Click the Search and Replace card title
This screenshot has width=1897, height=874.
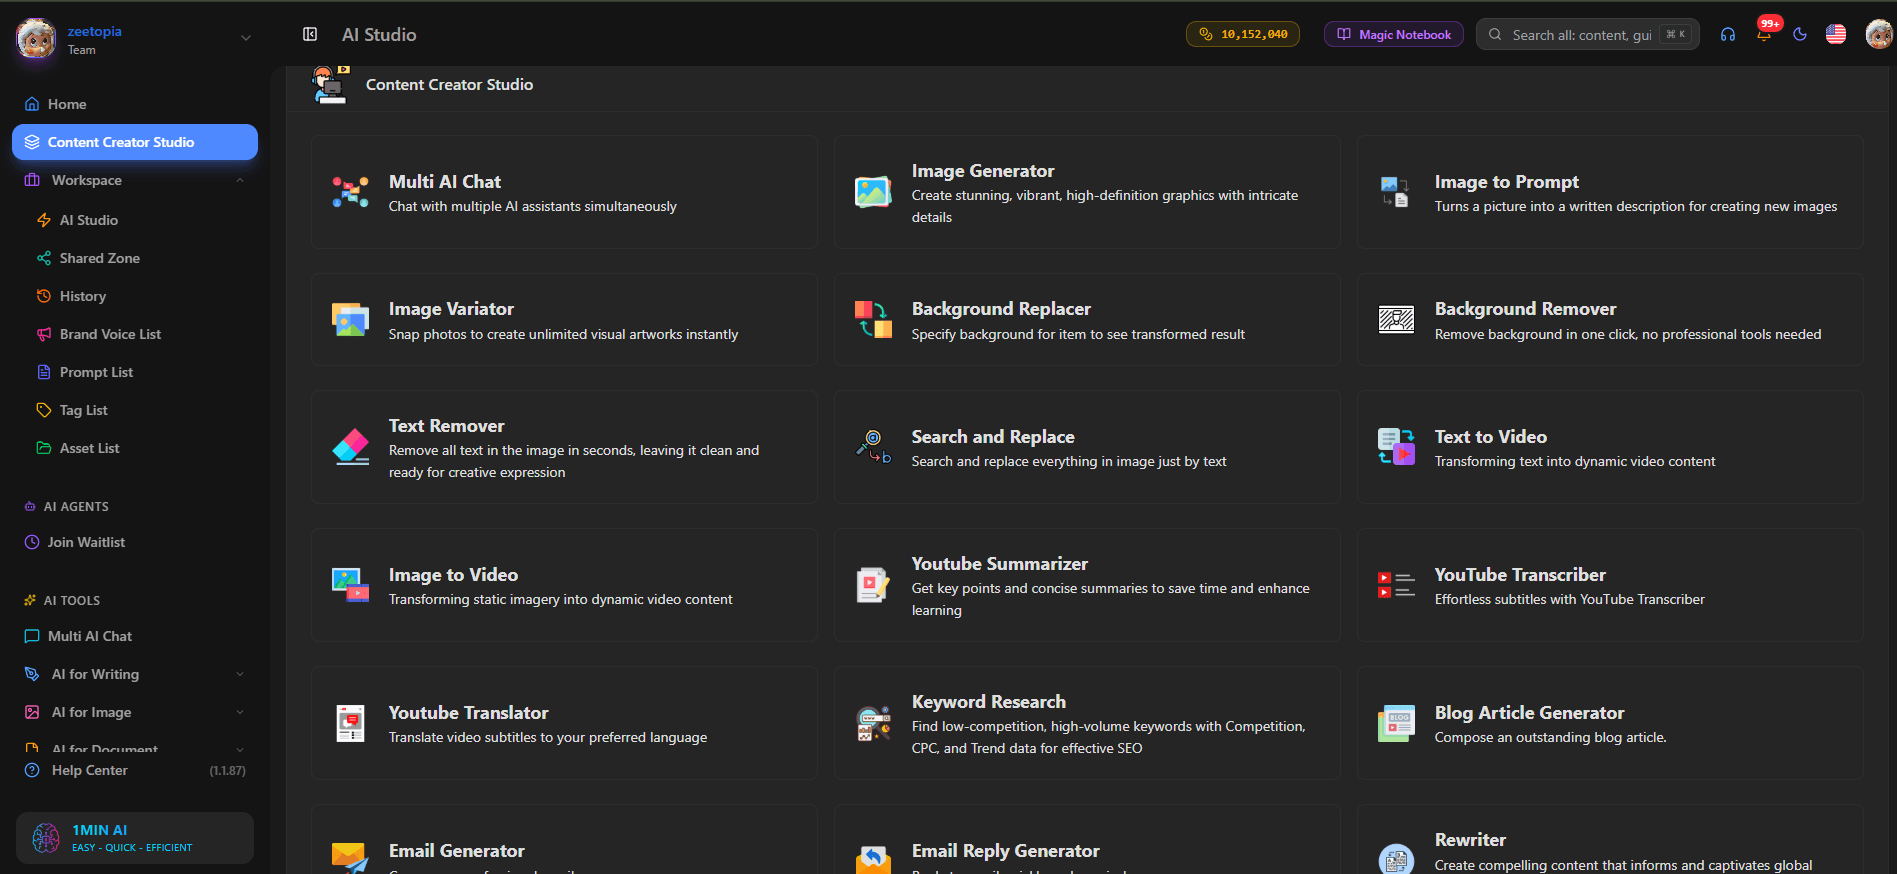pyautogui.click(x=993, y=437)
